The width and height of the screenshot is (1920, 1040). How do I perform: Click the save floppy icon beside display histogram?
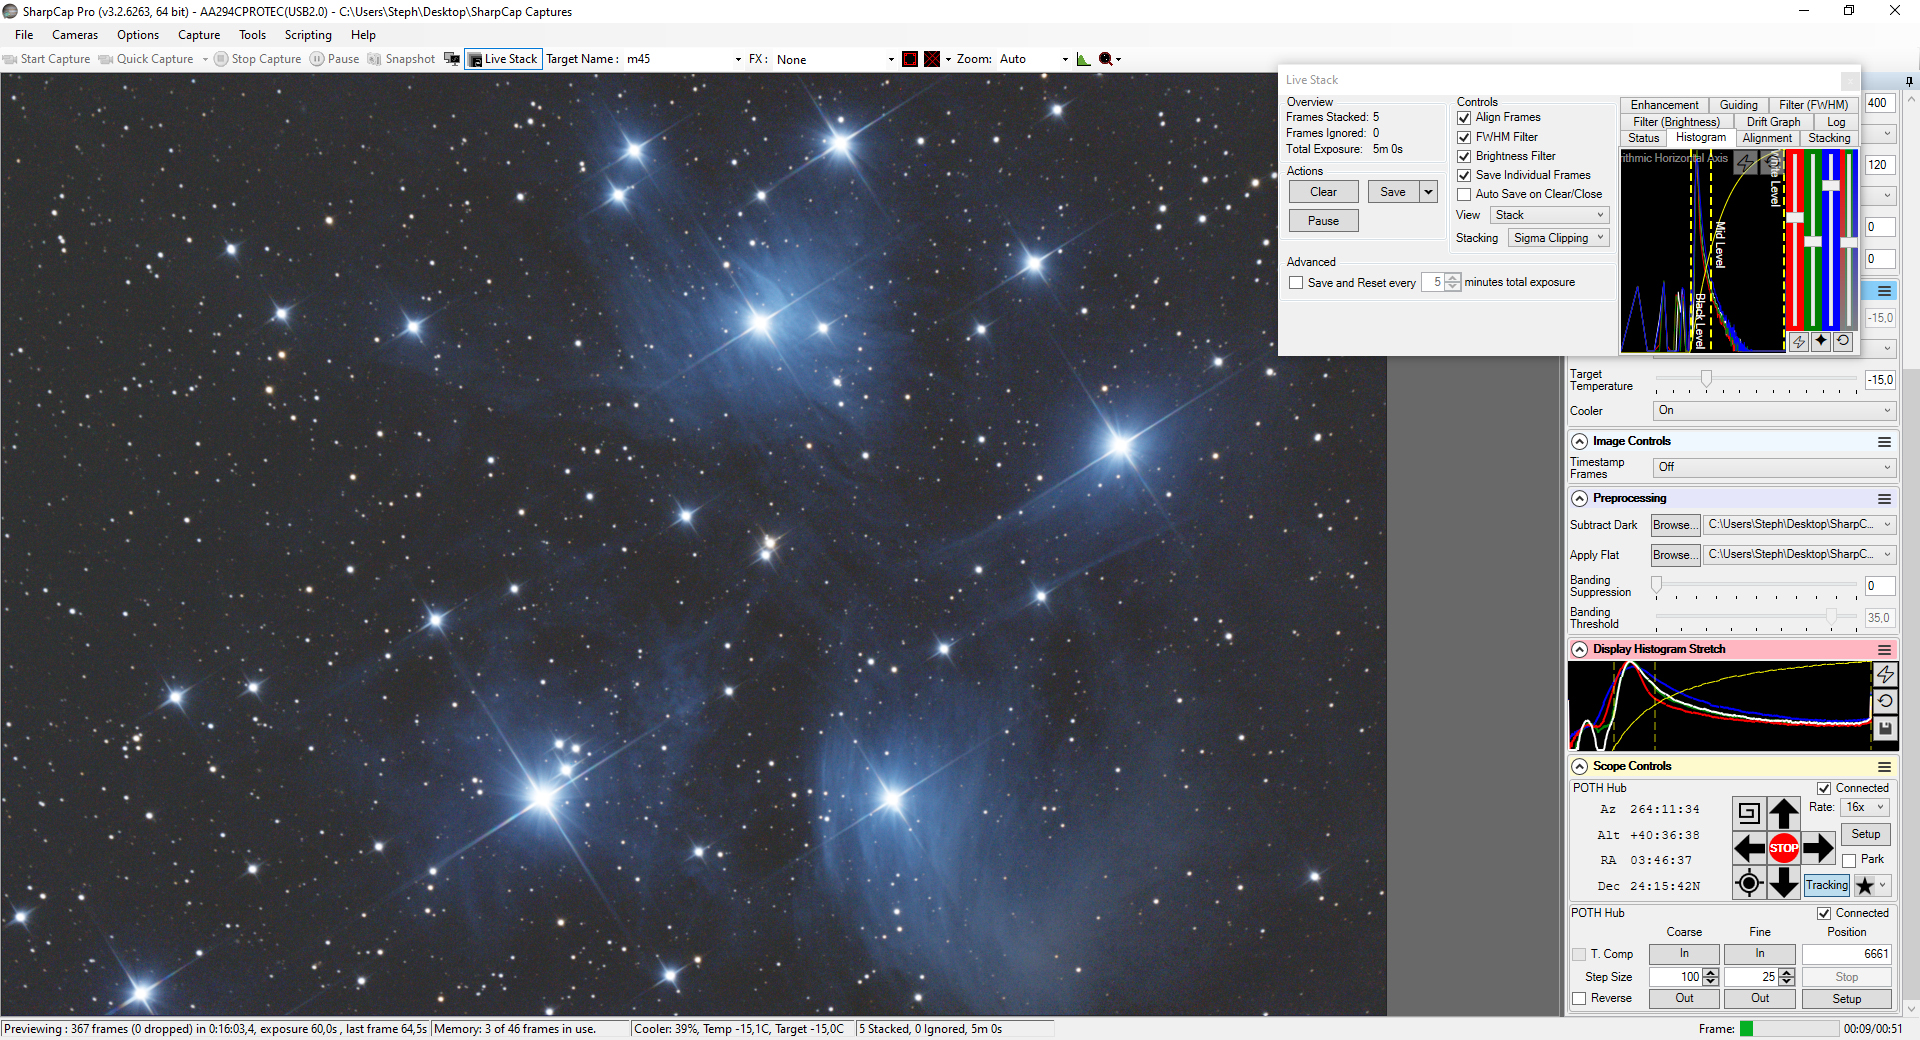[1885, 729]
